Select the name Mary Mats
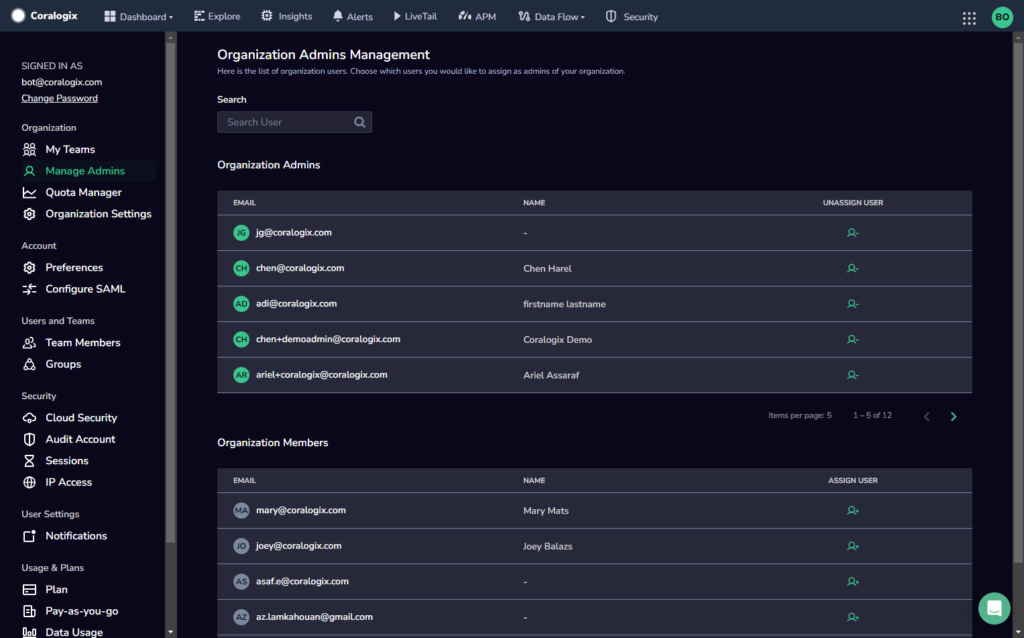1024x638 pixels. click(x=546, y=511)
